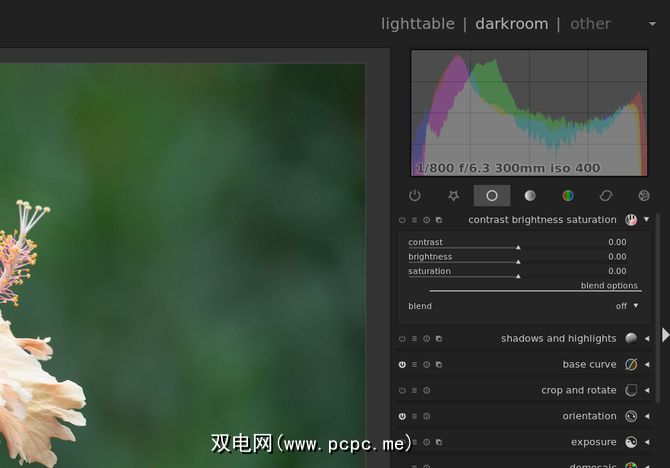This screenshot has height=468, width=670.
Task: Create new instance of exposure module
Action: click(x=439, y=442)
